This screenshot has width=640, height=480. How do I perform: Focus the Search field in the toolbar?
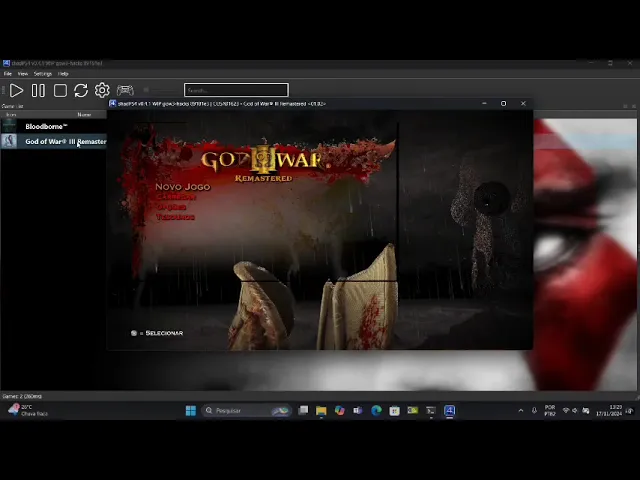[236, 90]
